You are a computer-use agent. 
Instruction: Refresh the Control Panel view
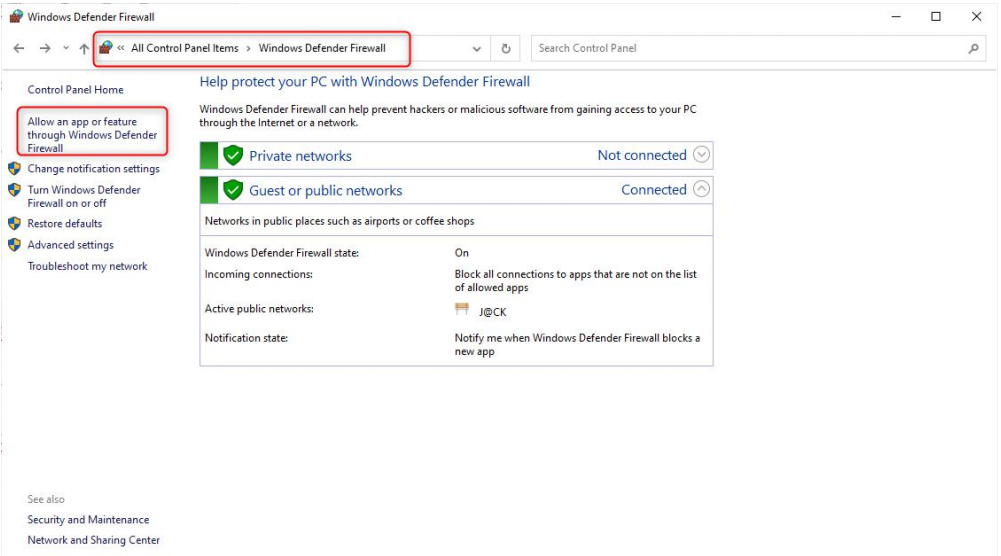[x=506, y=49]
